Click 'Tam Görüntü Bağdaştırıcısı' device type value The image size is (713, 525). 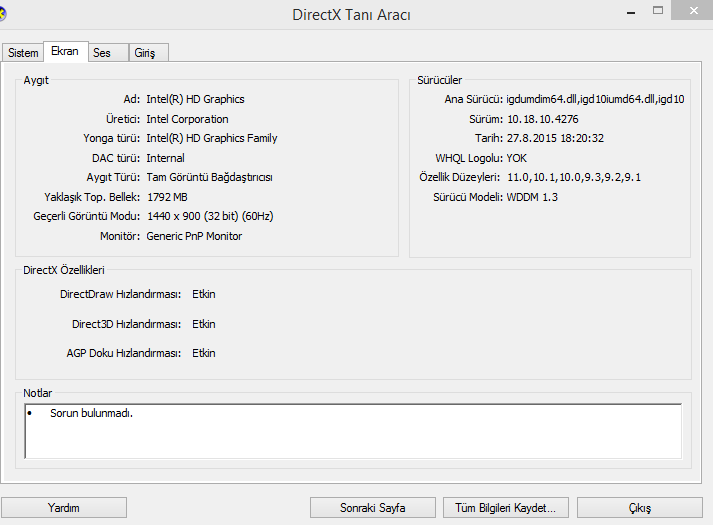coord(210,177)
